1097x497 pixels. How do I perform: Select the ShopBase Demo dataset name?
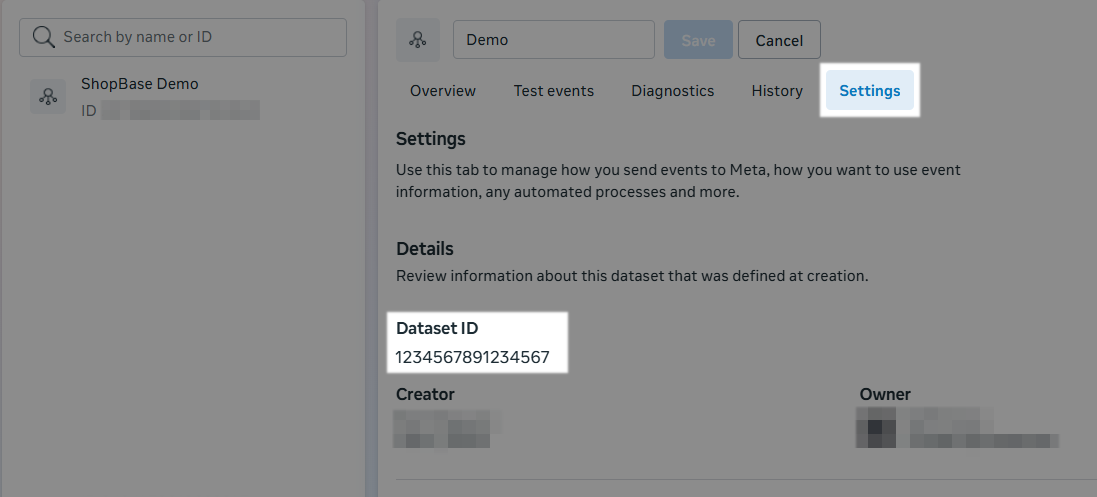[139, 84]
